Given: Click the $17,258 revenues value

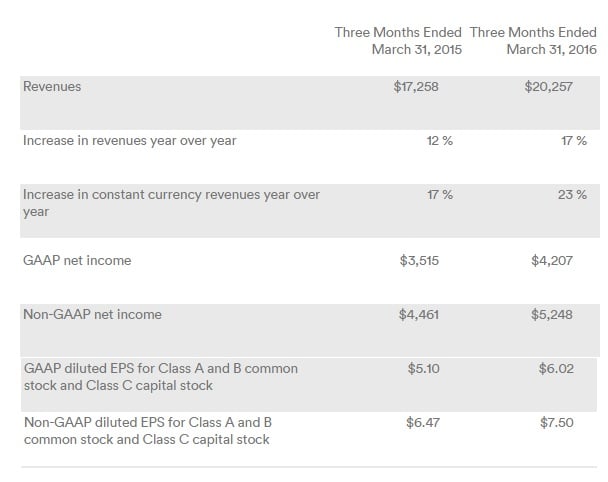Looking at the screenshot, I should click(416, 87).
